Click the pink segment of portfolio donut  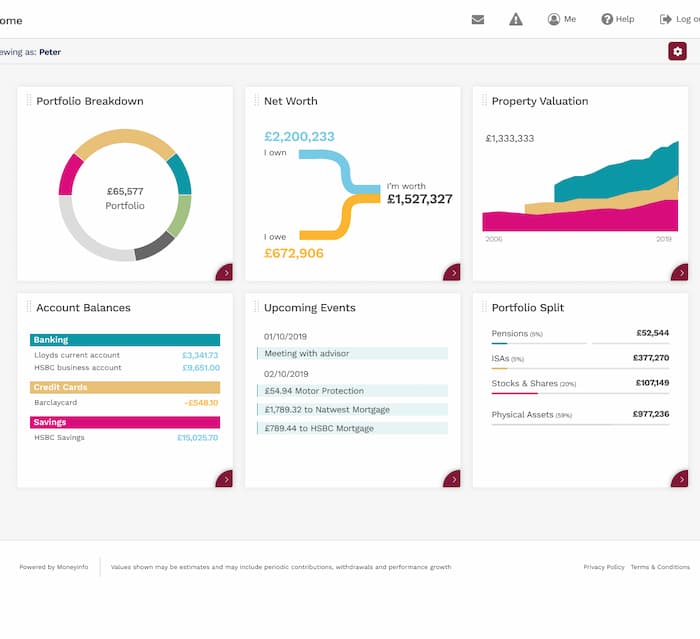click(70, 176)
